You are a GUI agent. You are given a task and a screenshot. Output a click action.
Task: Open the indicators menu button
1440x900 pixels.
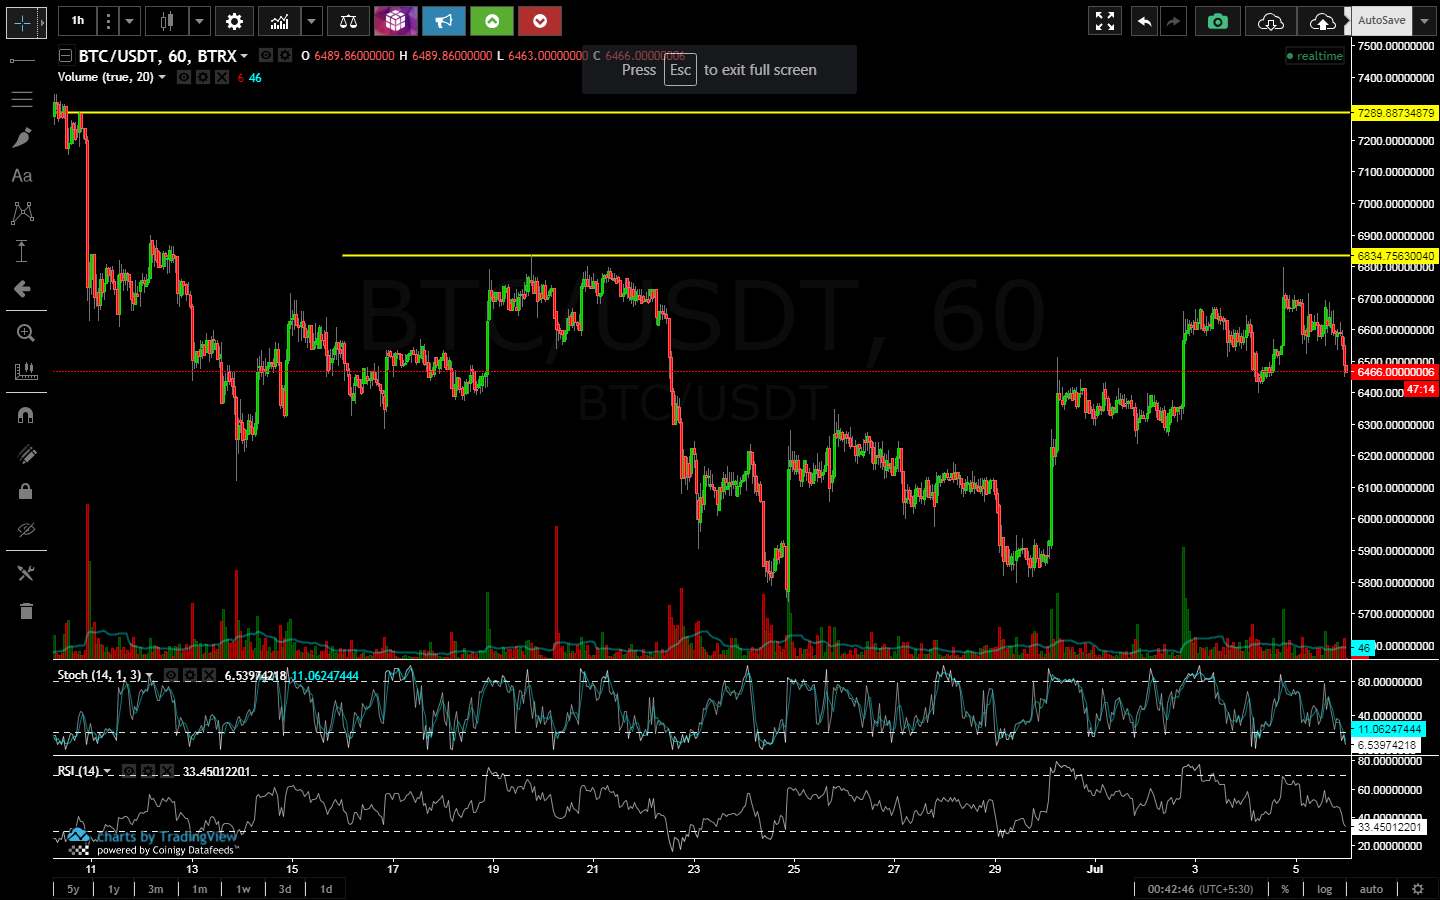click(x=280, y=21)
